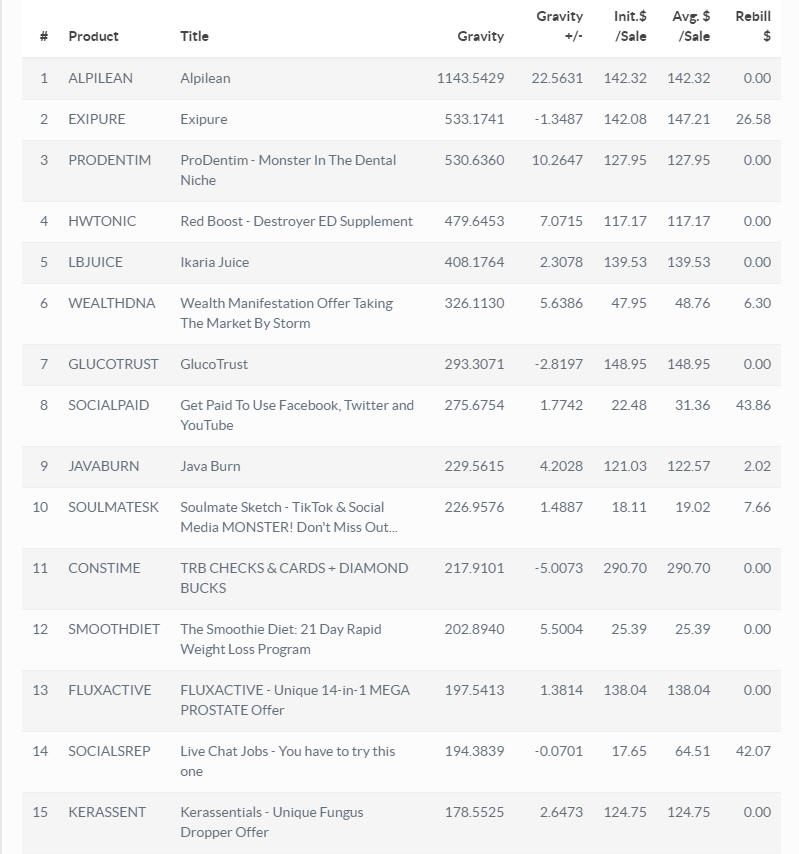
Task: Click gravity change value 22.5631
Action: [557, 78]
